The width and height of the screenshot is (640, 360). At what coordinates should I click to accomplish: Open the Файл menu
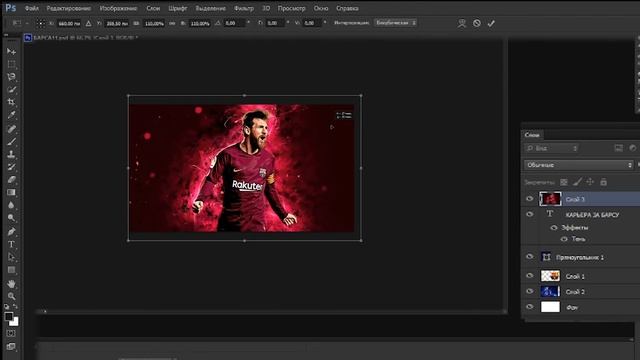pyautogui.click(x=31, y=8)
